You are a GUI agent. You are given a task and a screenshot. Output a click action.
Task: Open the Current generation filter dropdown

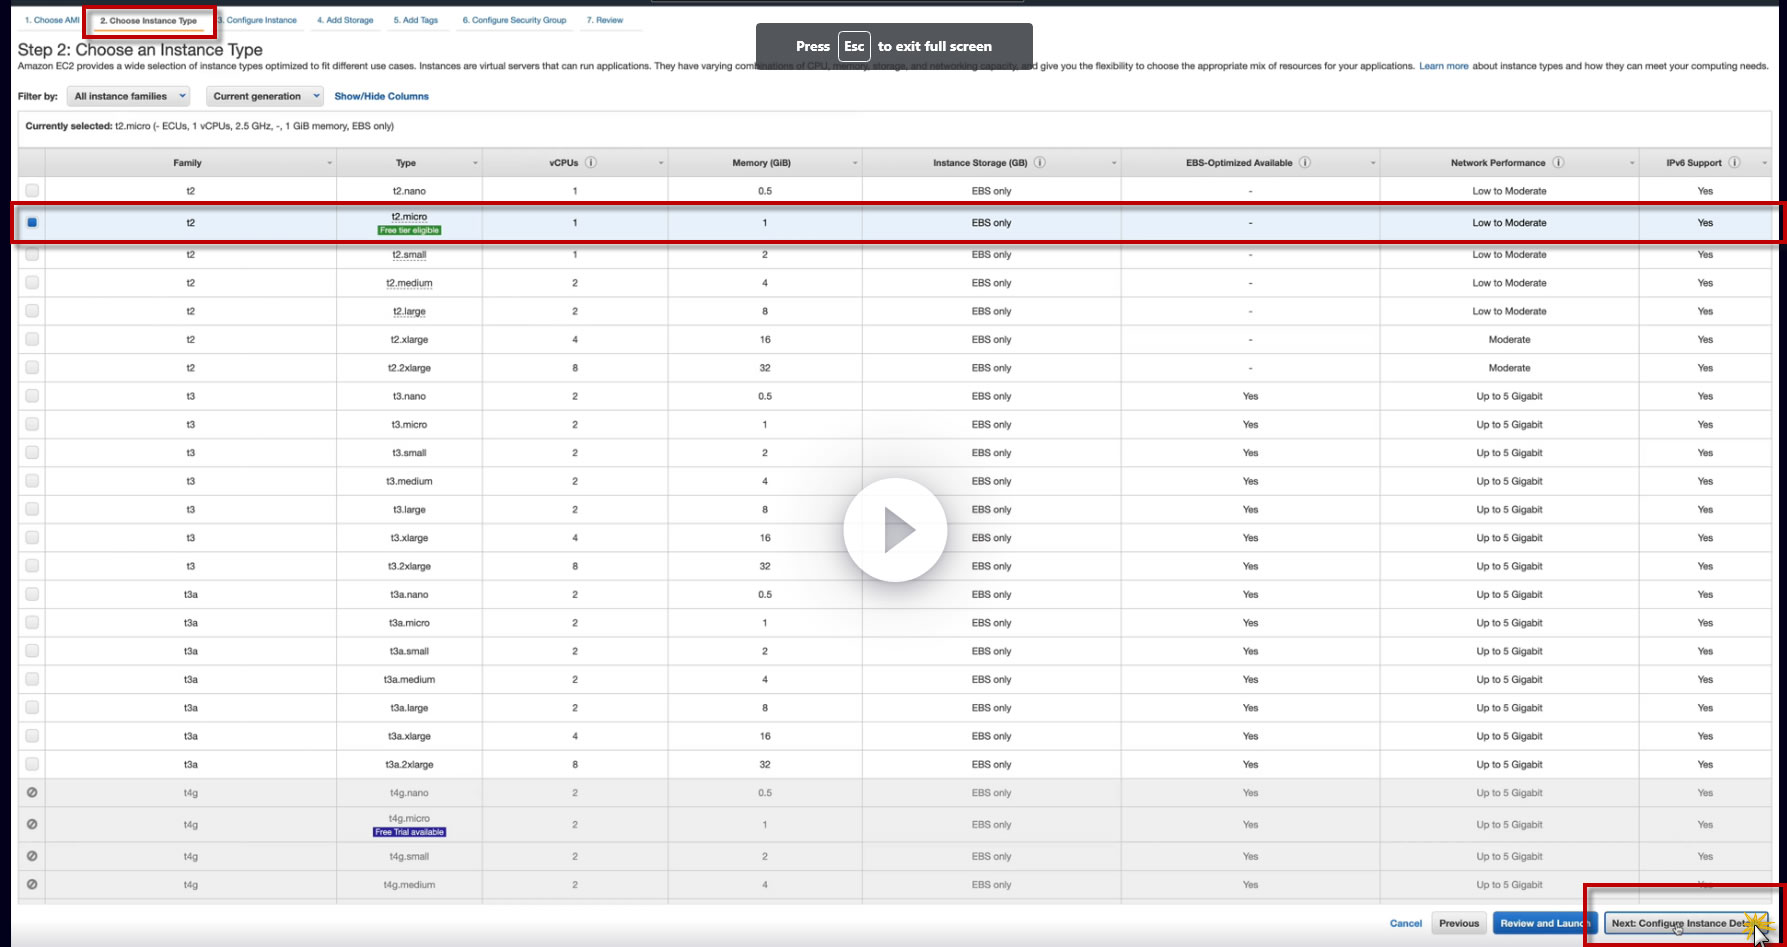click(x=264, y=96)
